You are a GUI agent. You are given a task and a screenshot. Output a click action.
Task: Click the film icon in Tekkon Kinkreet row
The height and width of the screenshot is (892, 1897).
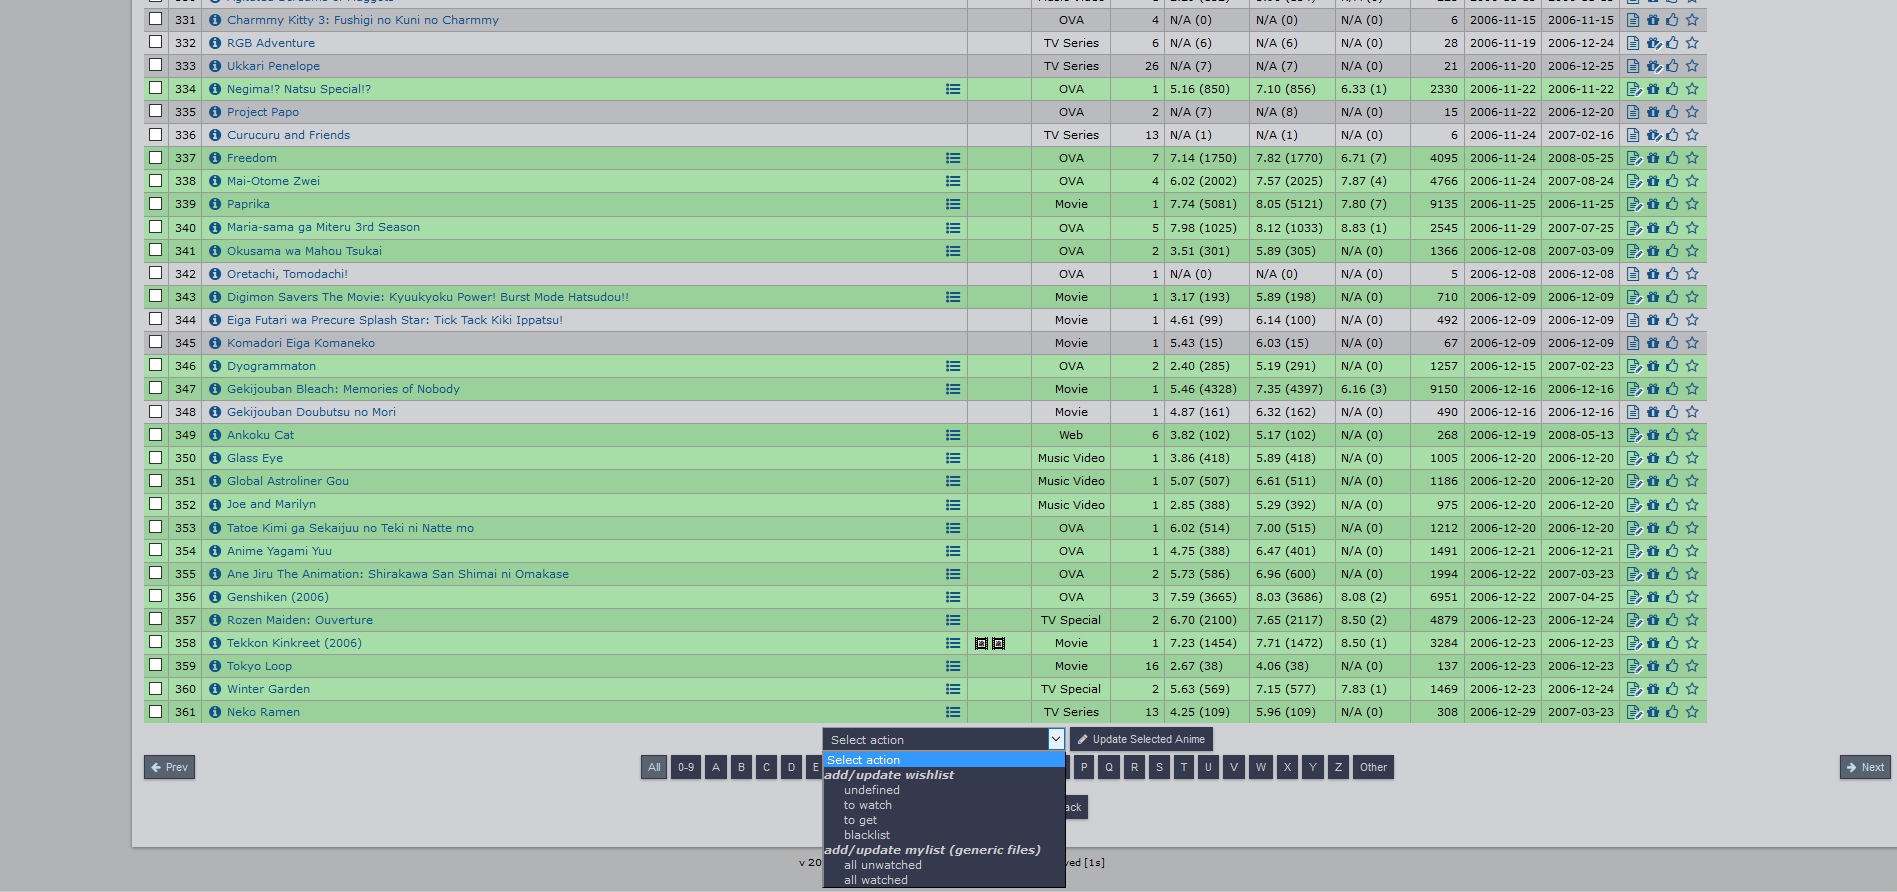(x=981, y=643)
